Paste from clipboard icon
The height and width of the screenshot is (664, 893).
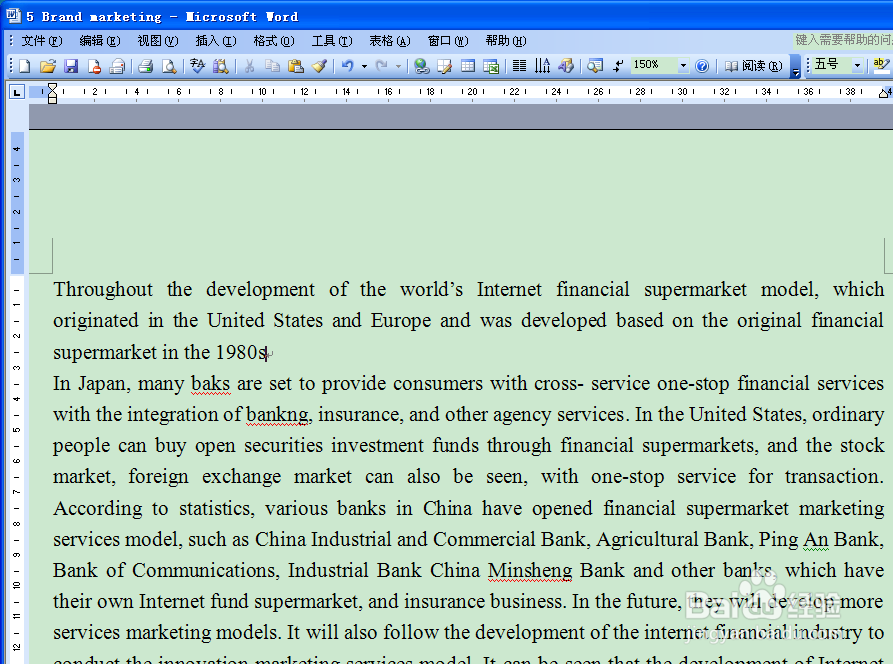[x=296, y=66]
